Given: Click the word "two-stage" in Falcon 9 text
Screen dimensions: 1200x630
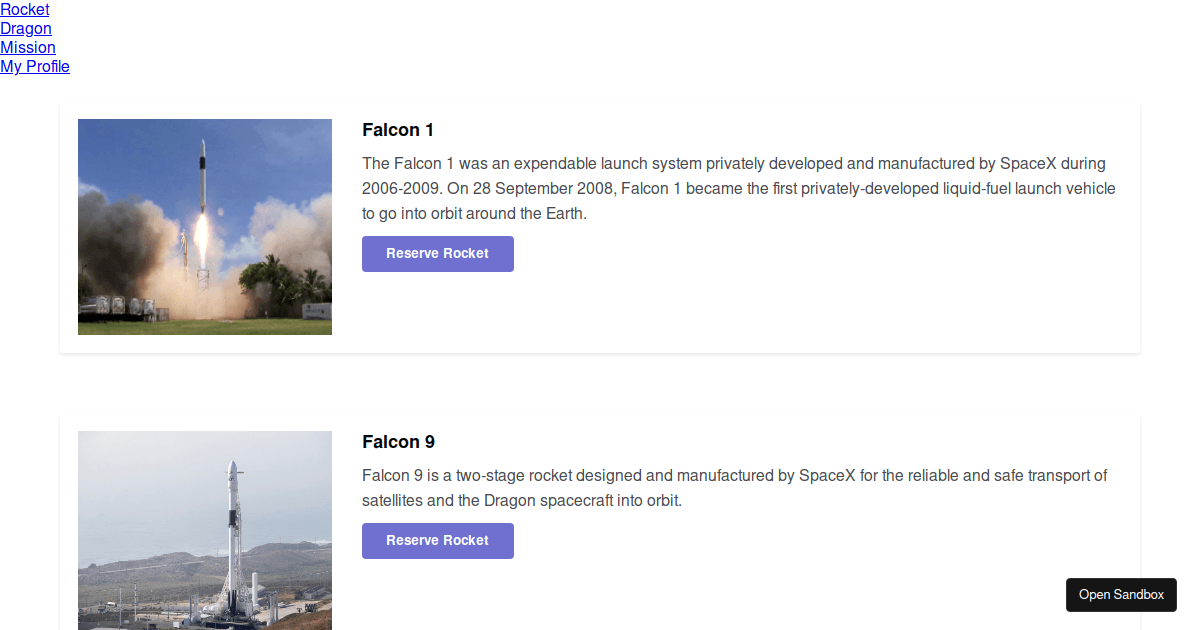Looking at the screenshot, I should click(484, 476).
